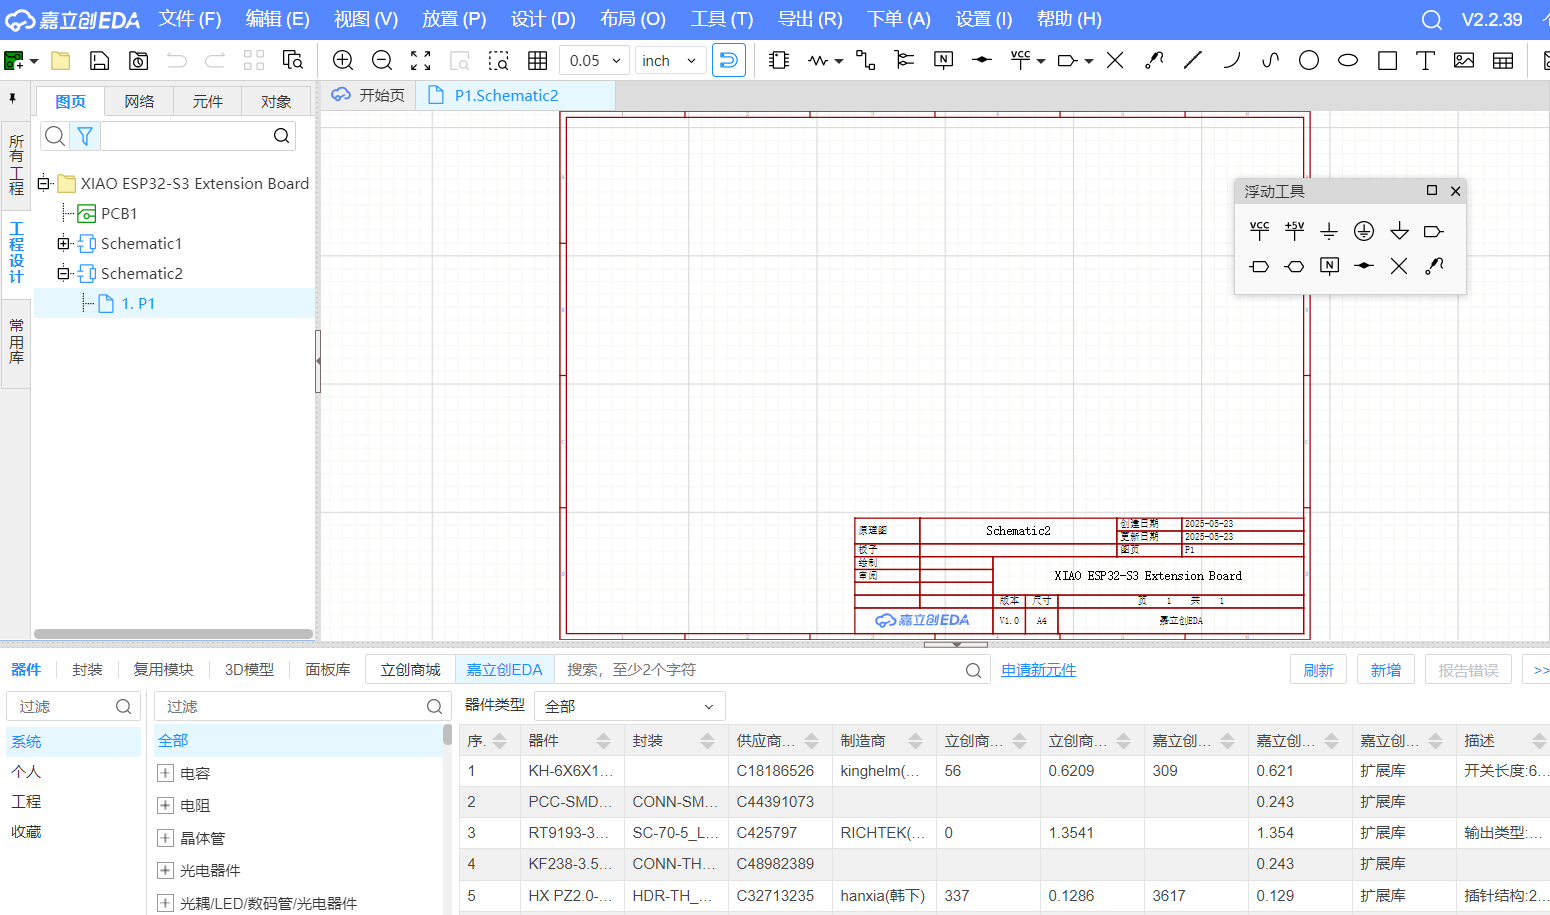Image resolution: width=1550 pixels, height=915 pixels.
Task: Click the 申请新元件 link
Action: pyautogui.click(x=1038, y=670)
